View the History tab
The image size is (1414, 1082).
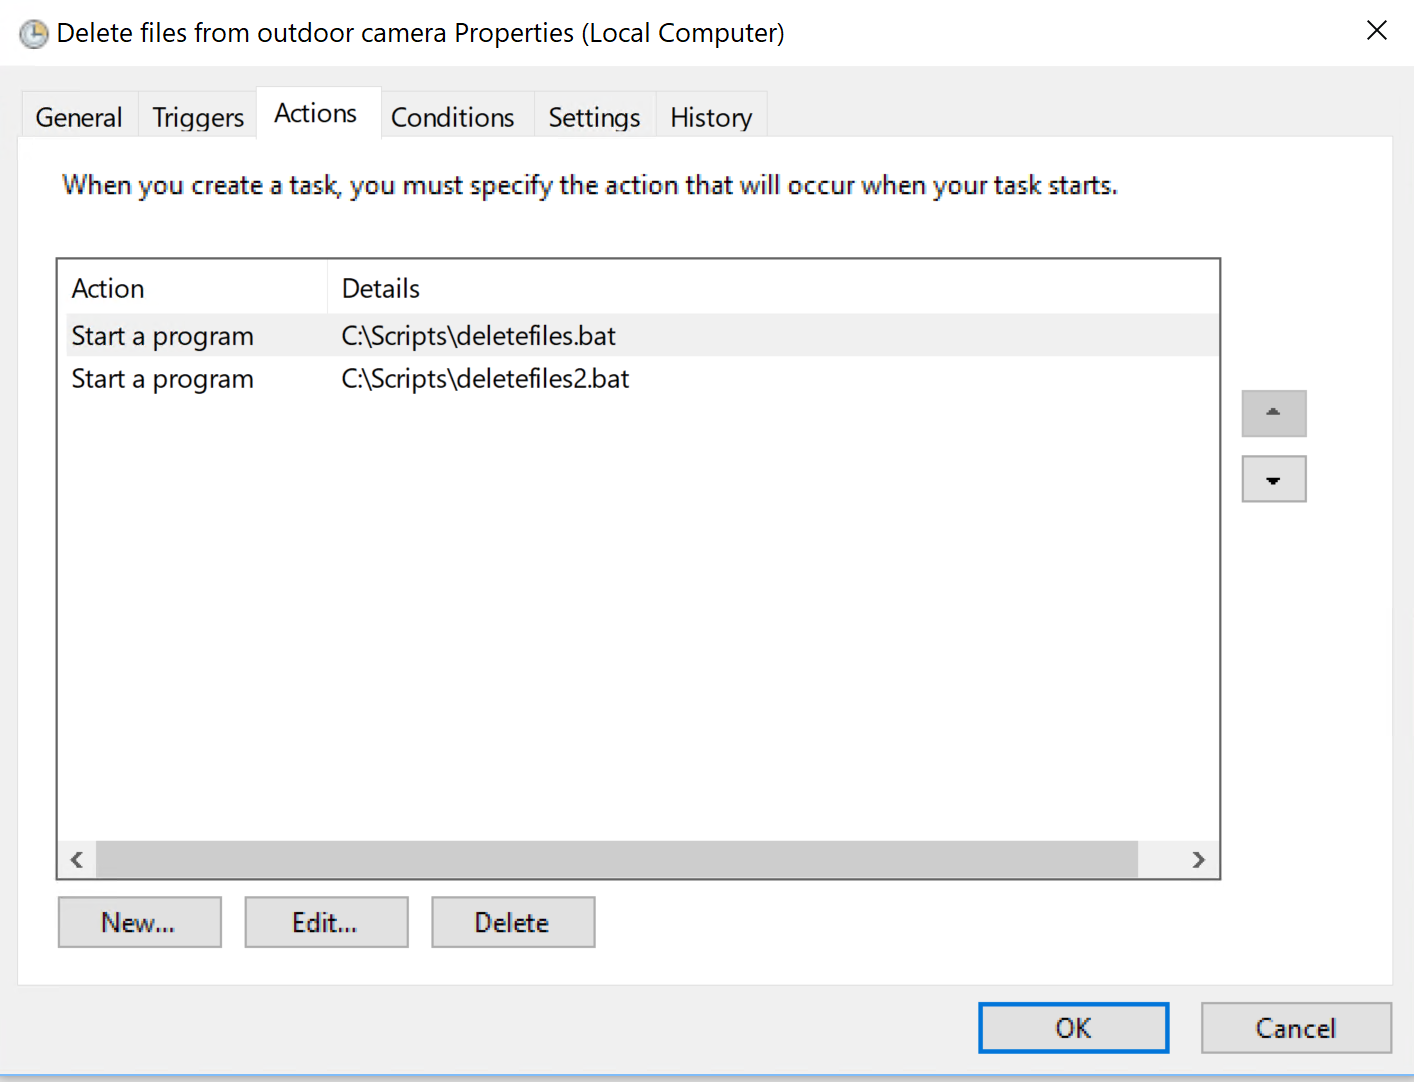pos(711,117)
